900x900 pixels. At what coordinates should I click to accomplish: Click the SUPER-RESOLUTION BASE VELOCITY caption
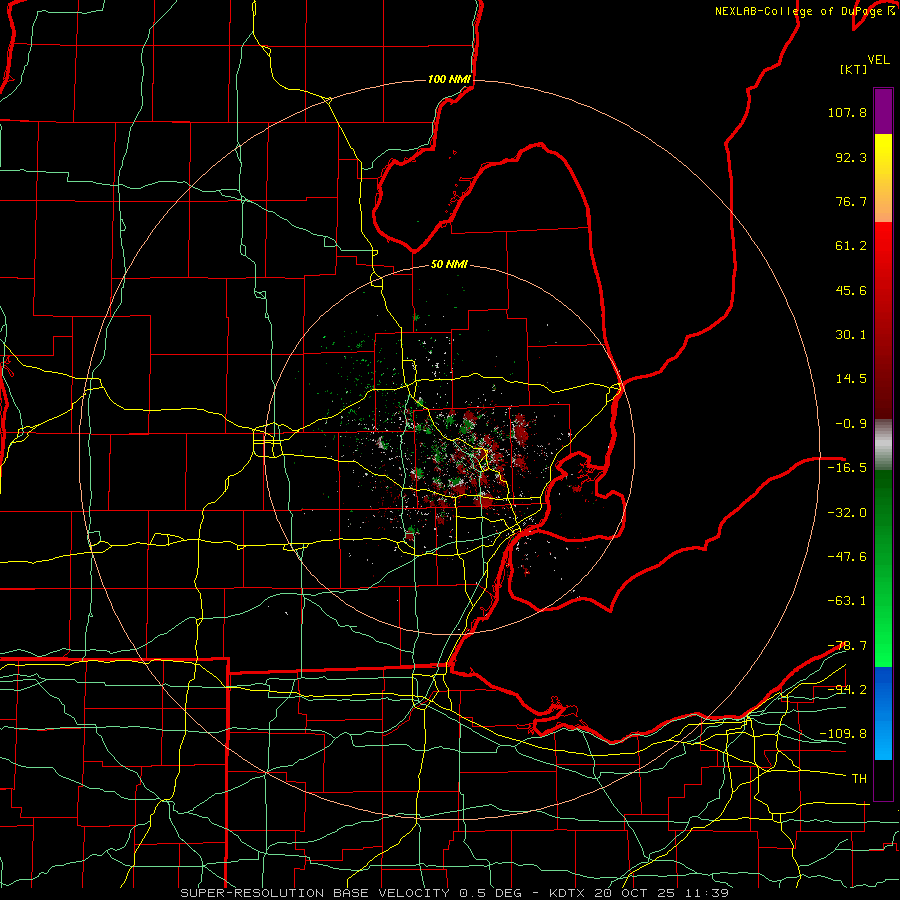pos(317,893)
